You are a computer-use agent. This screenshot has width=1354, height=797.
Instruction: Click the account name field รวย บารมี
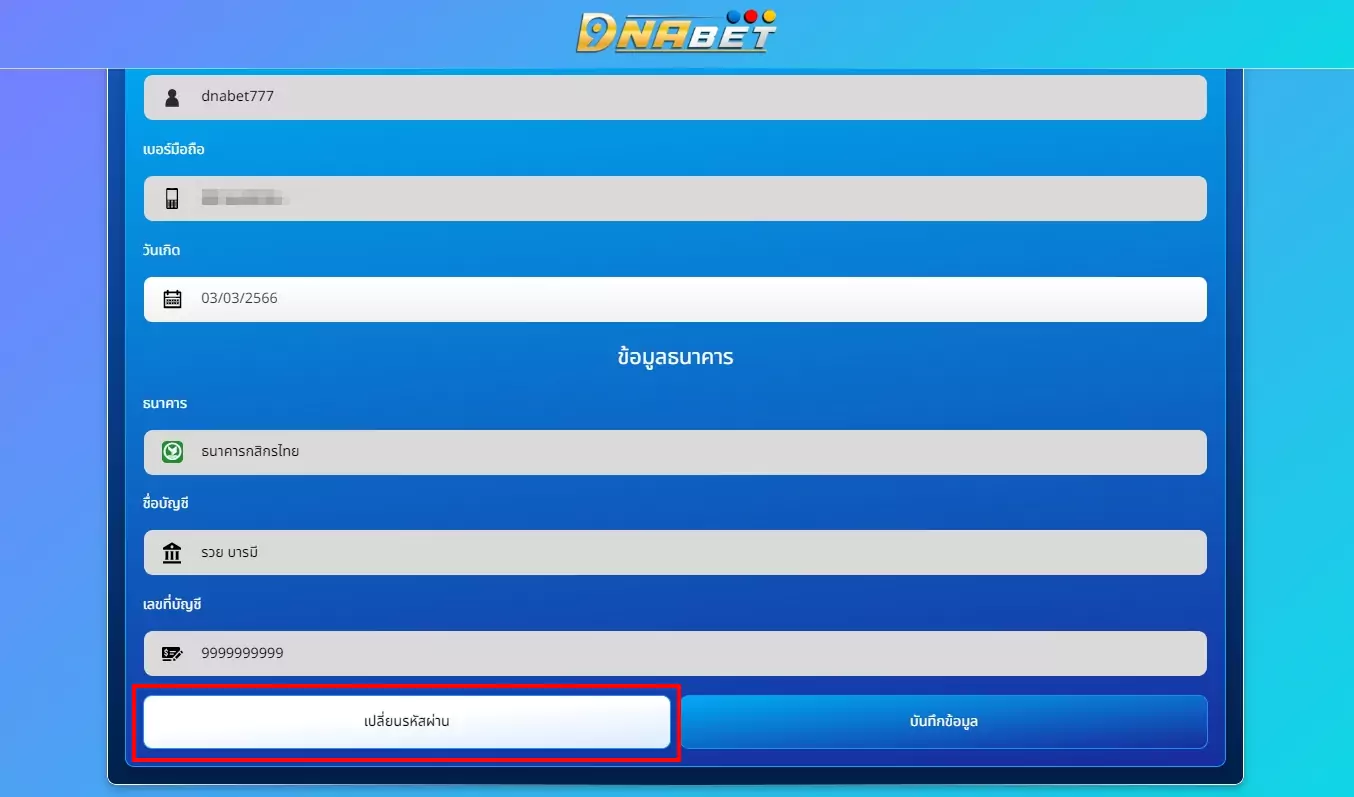click(x=675, y=552)
